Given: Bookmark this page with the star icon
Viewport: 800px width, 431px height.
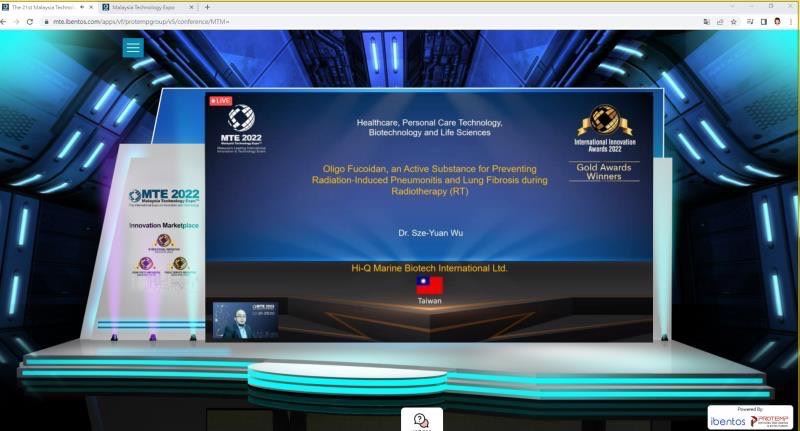Looking at the screenshot, I should [x=734, y=21].
